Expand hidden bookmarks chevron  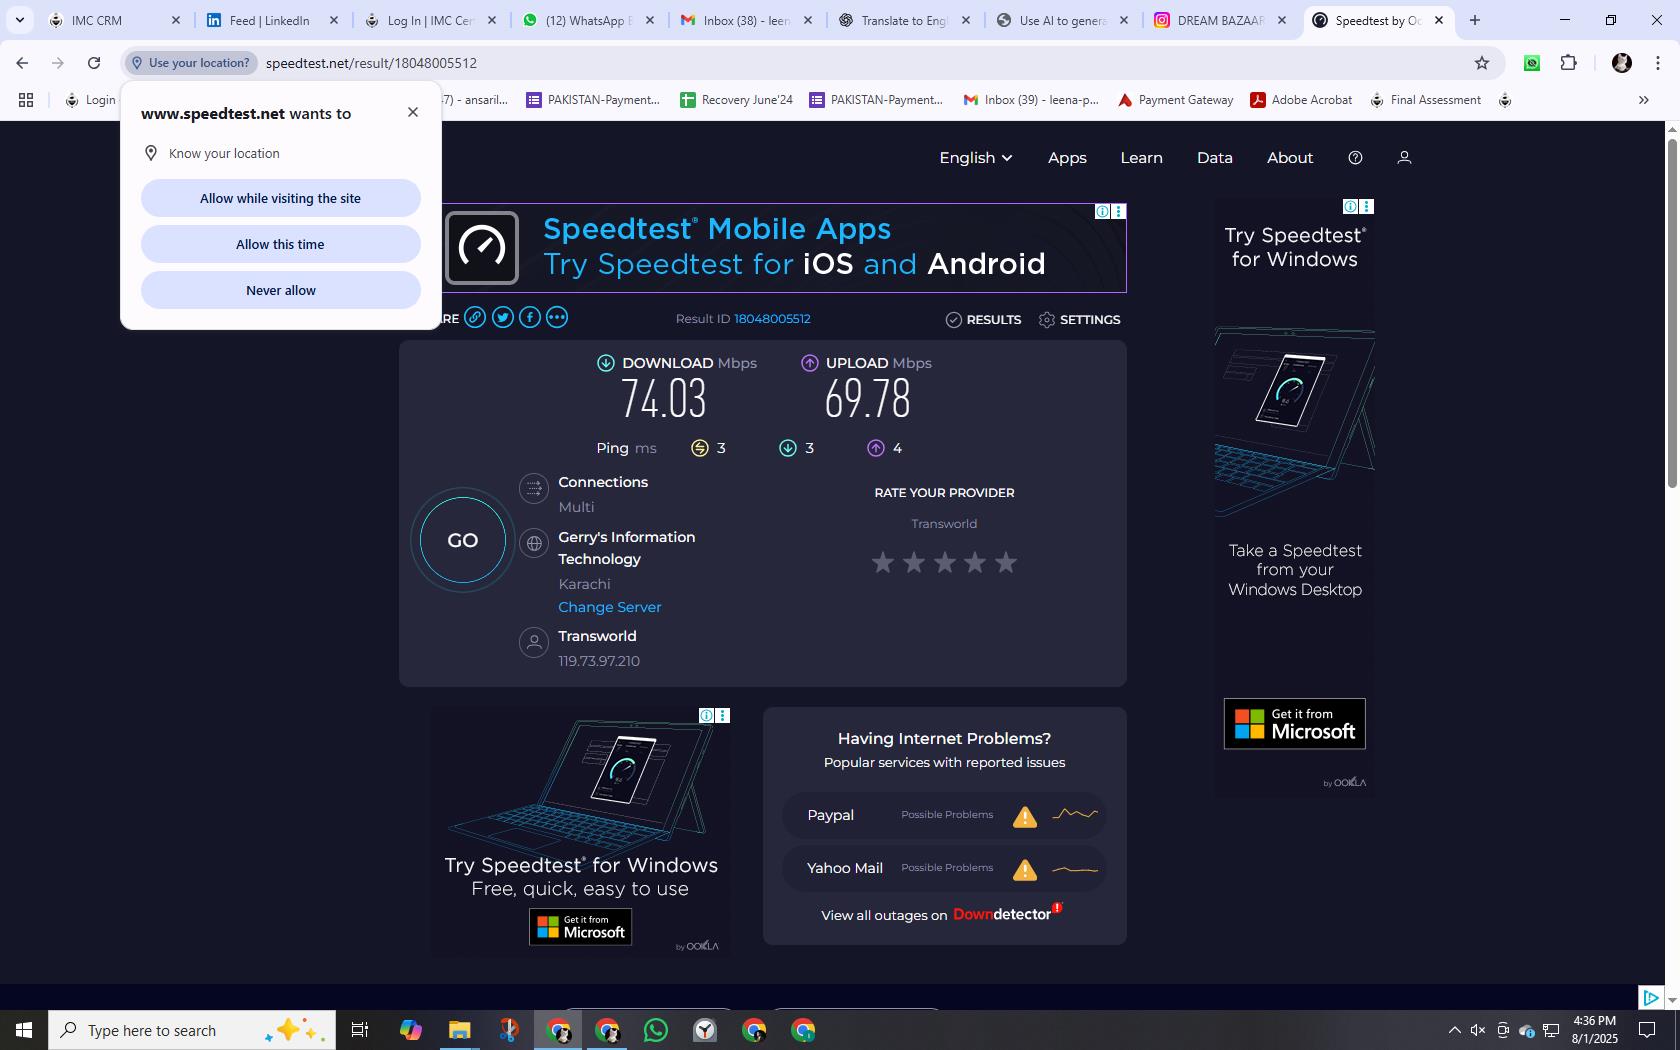(1643, 100)
